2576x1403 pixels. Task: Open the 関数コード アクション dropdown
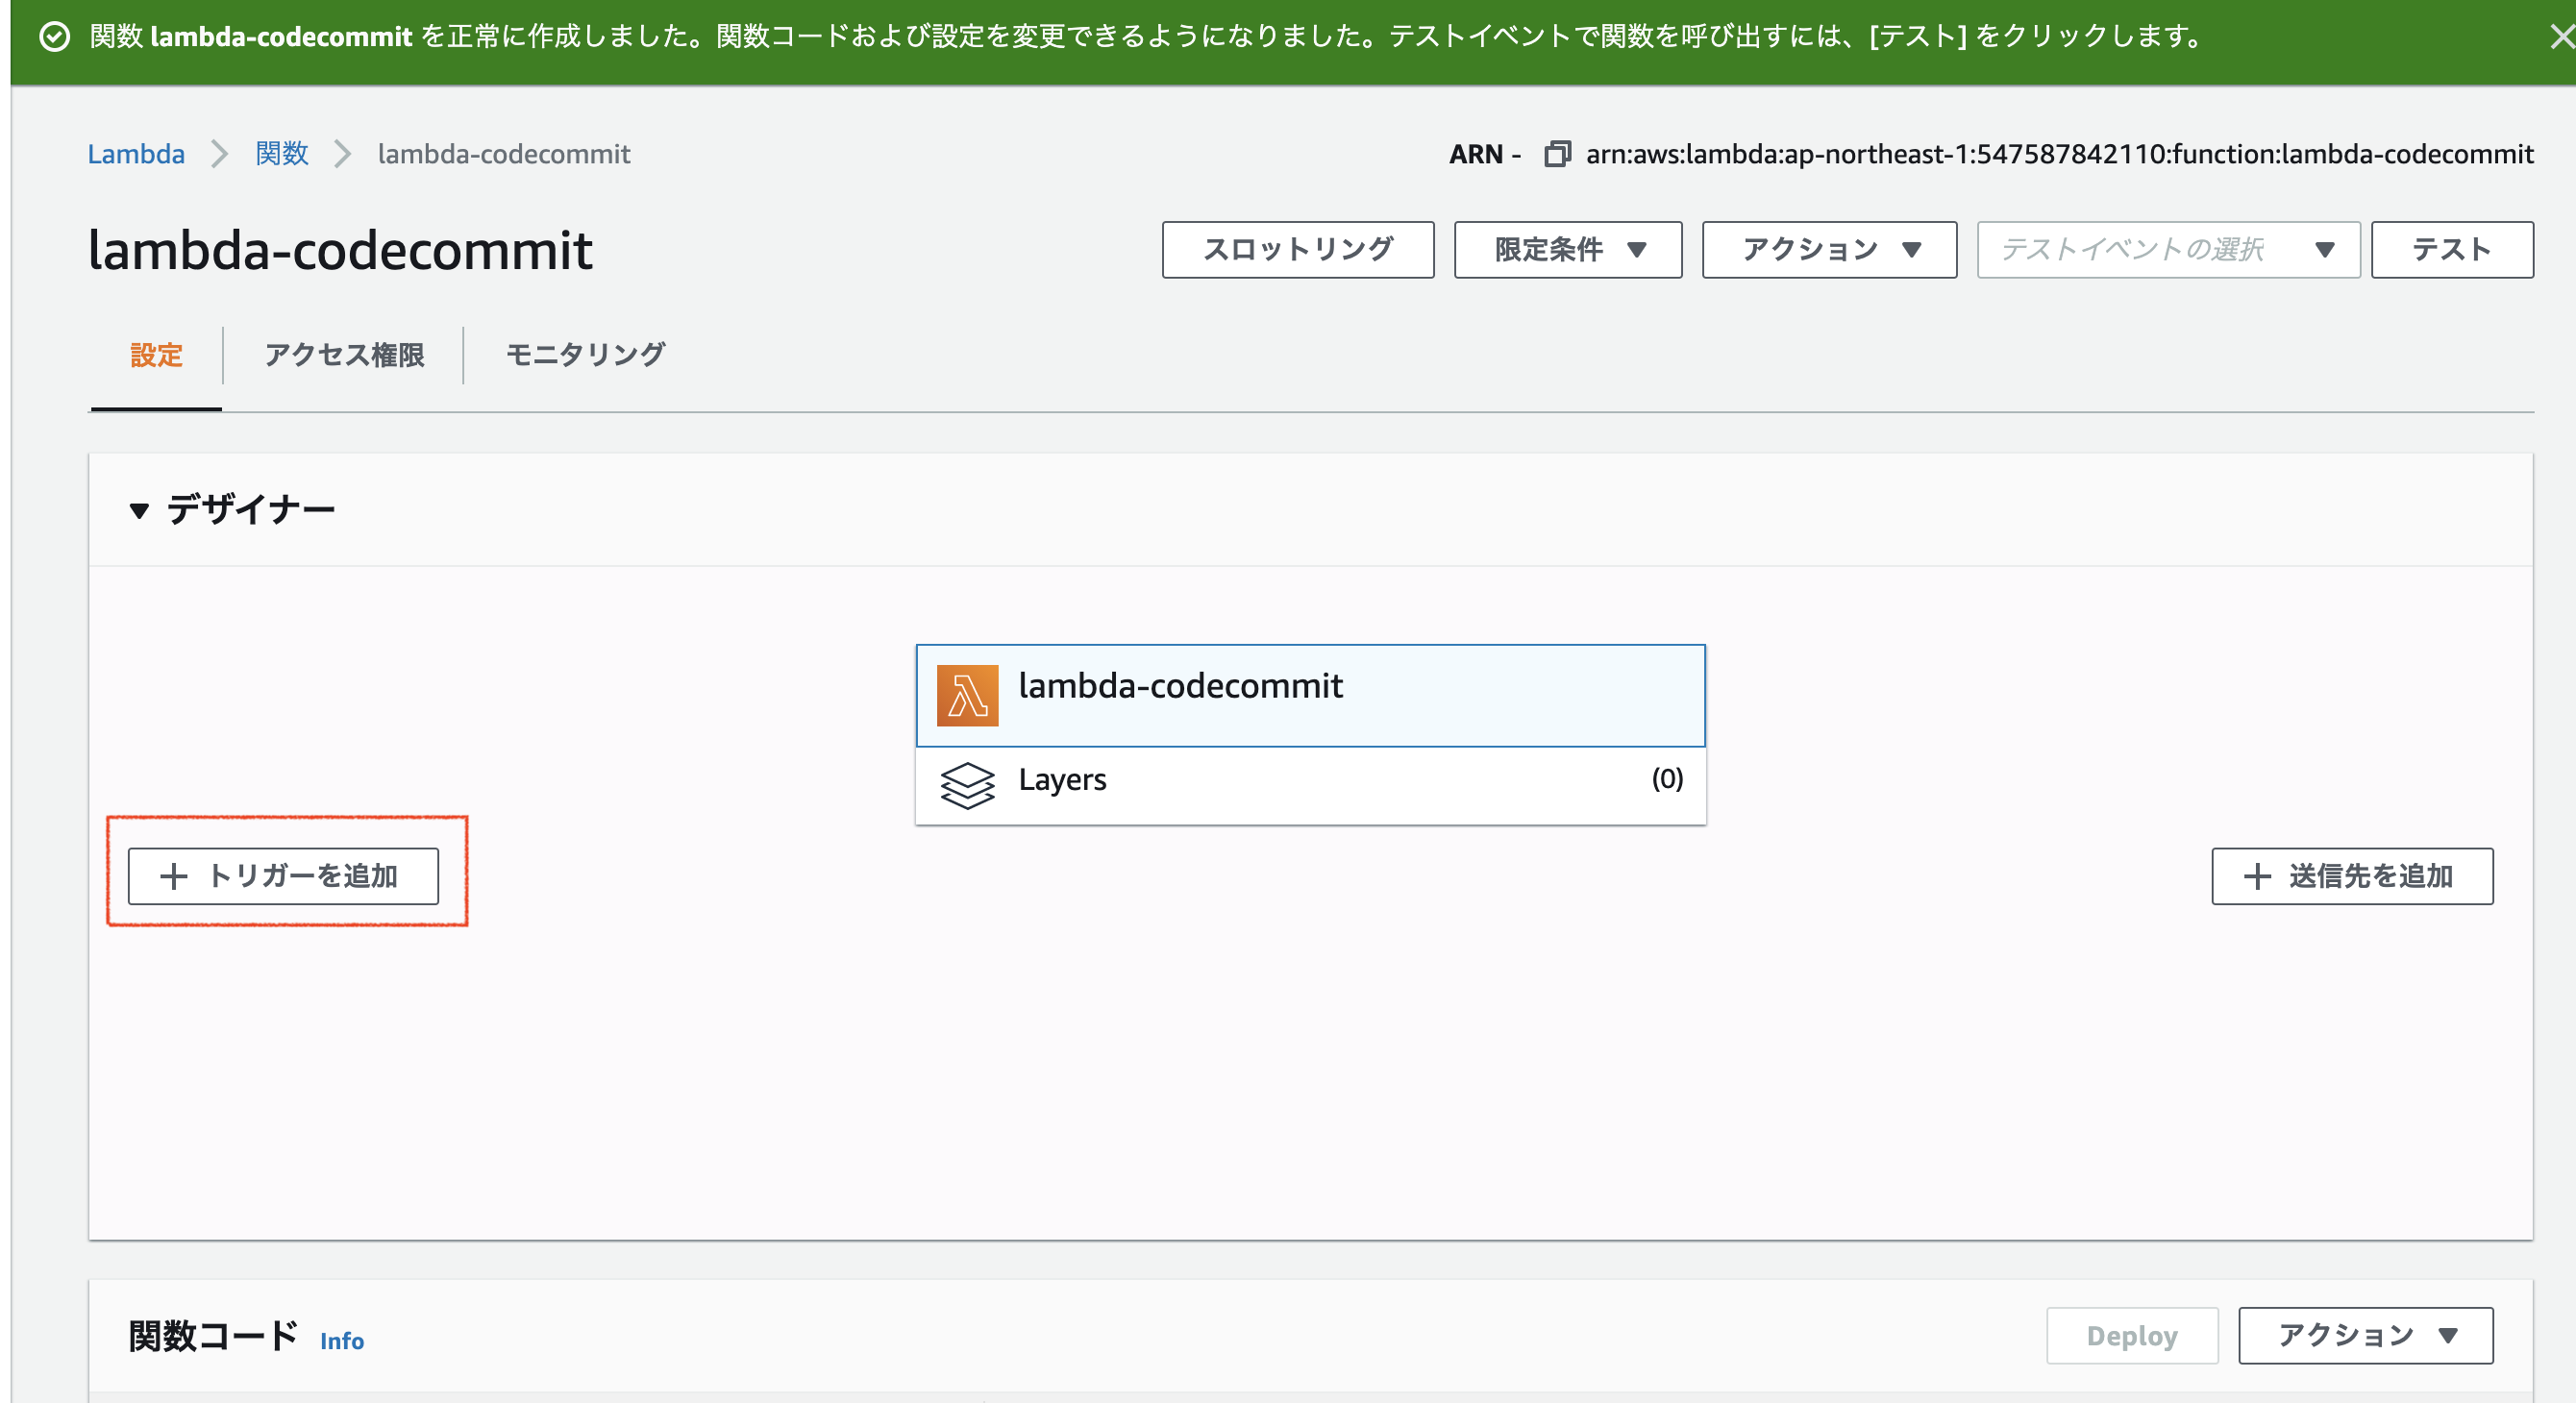tap(2365, 1335)
